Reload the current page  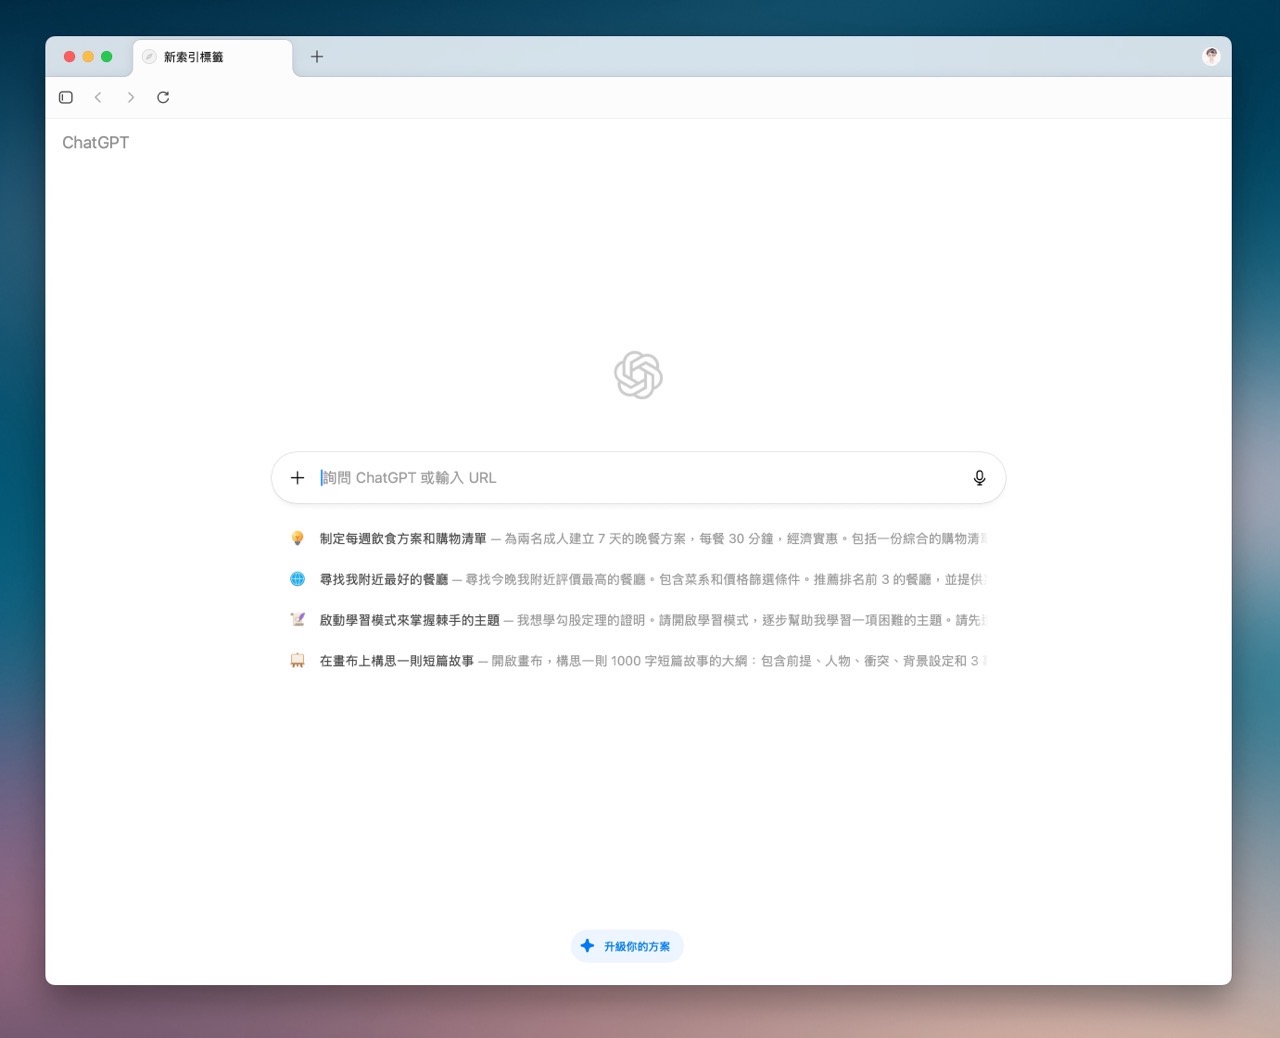[163, 97]
